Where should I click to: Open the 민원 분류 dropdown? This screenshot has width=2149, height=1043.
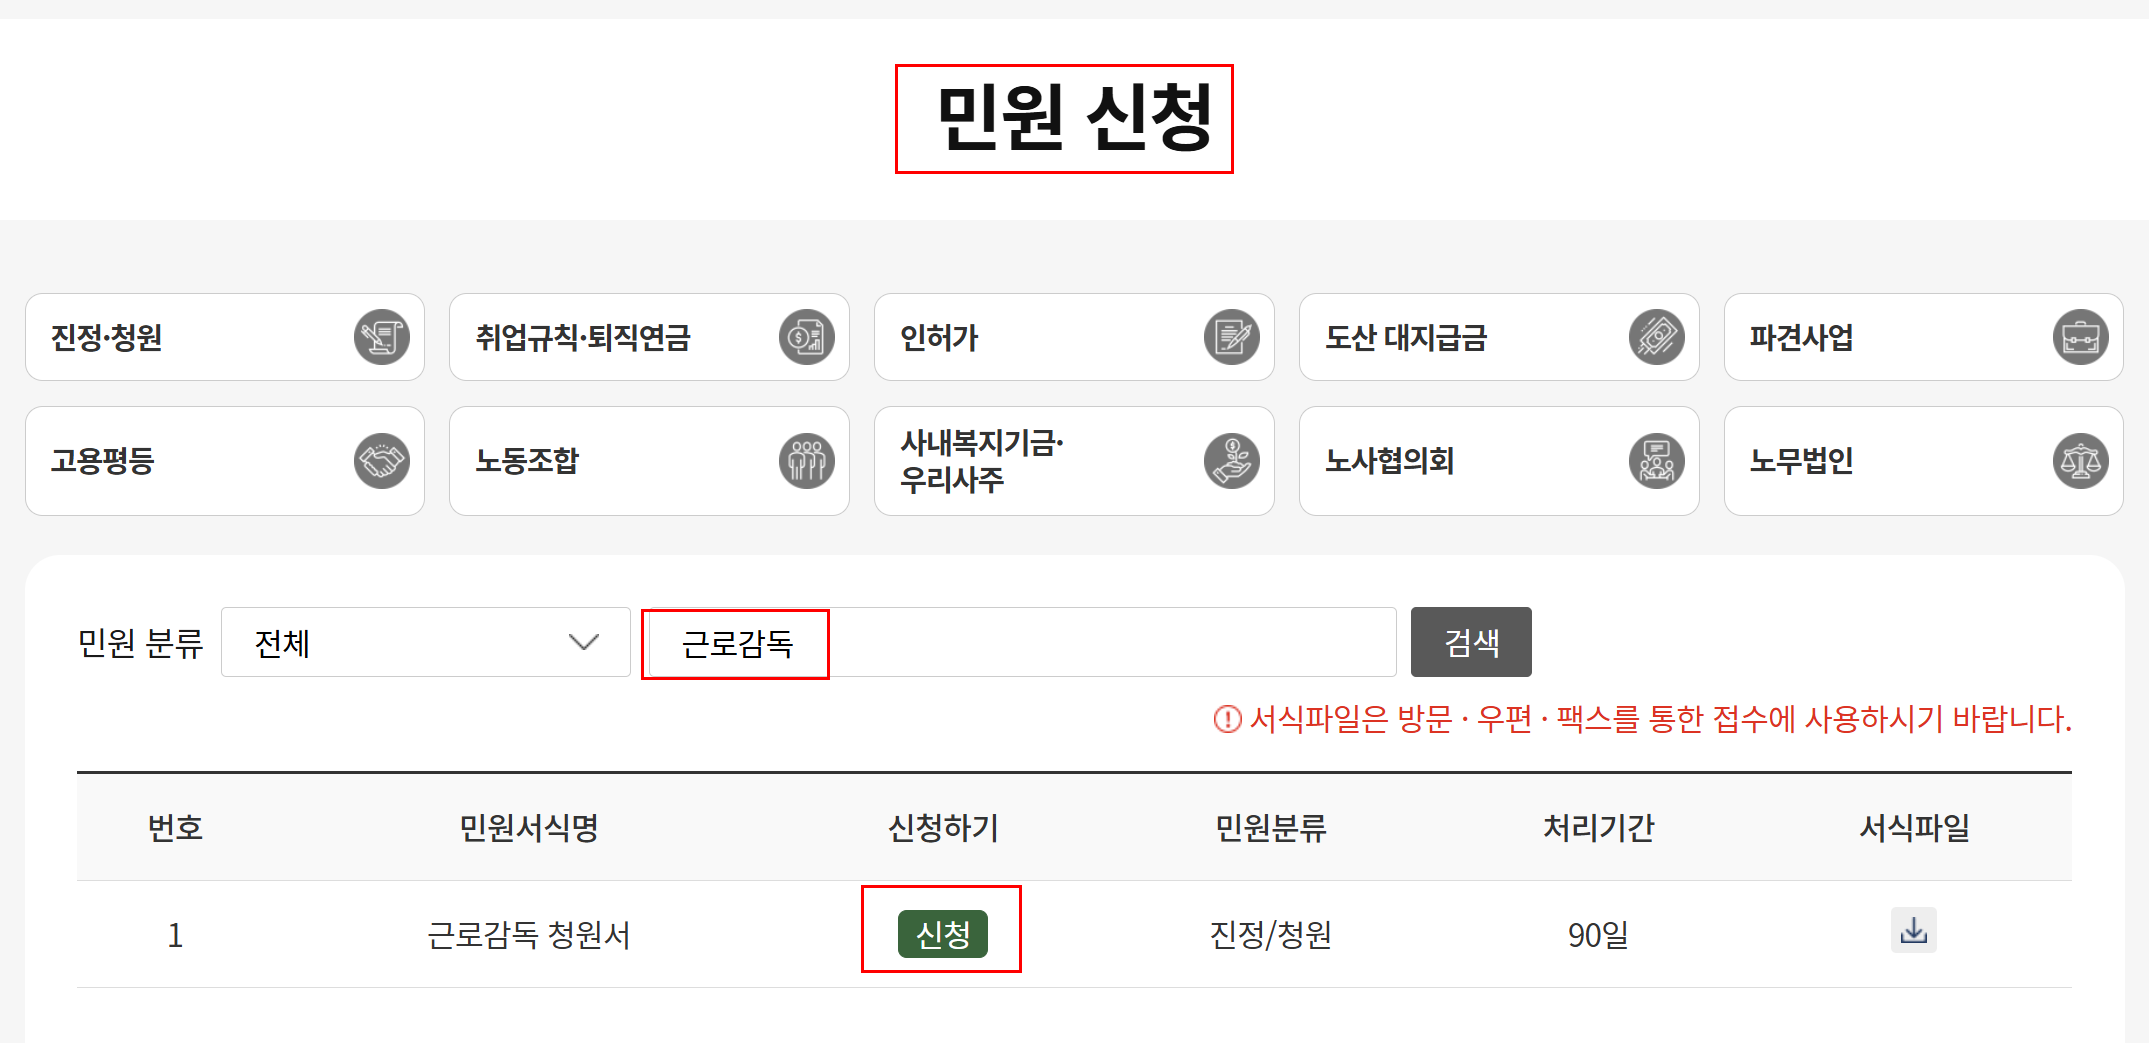pyautogui.click(x=425, y=642)
